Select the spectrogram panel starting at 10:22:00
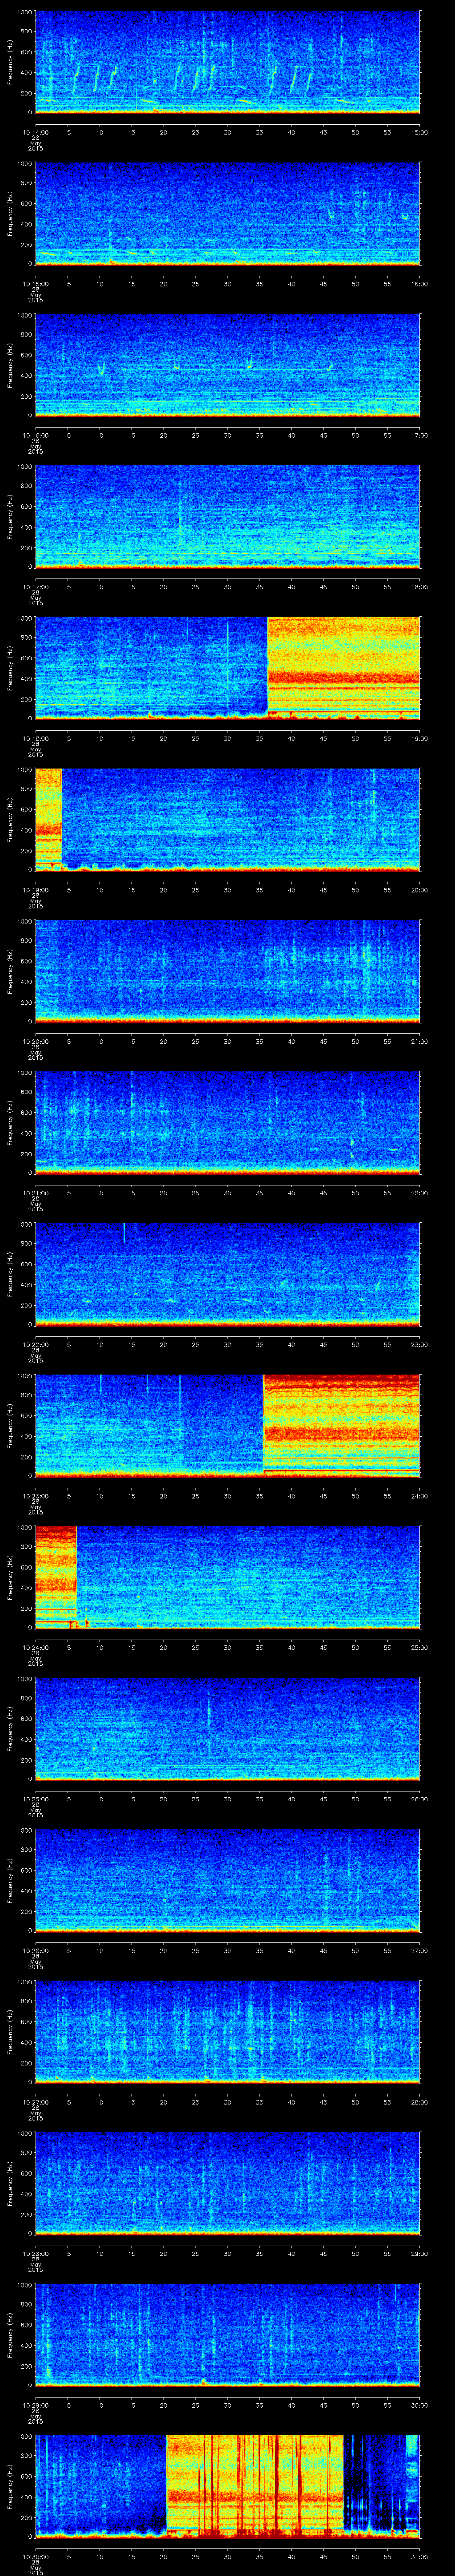455x2576 pixels. click(x=227, y=1274)
